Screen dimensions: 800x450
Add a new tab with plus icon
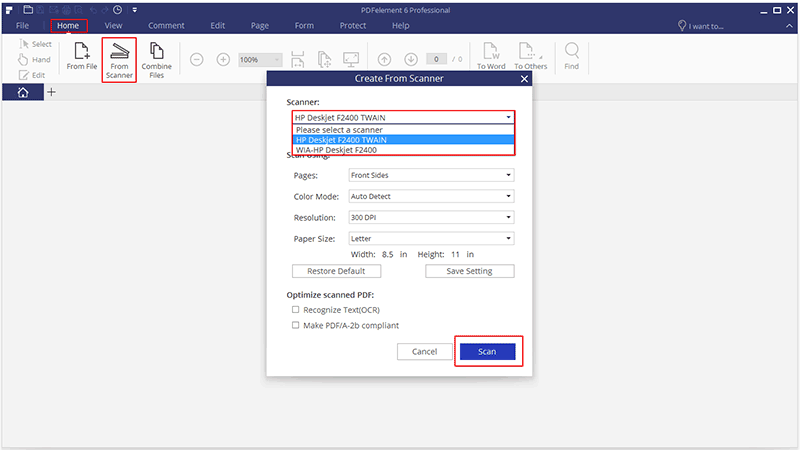(x=51, y=92)
